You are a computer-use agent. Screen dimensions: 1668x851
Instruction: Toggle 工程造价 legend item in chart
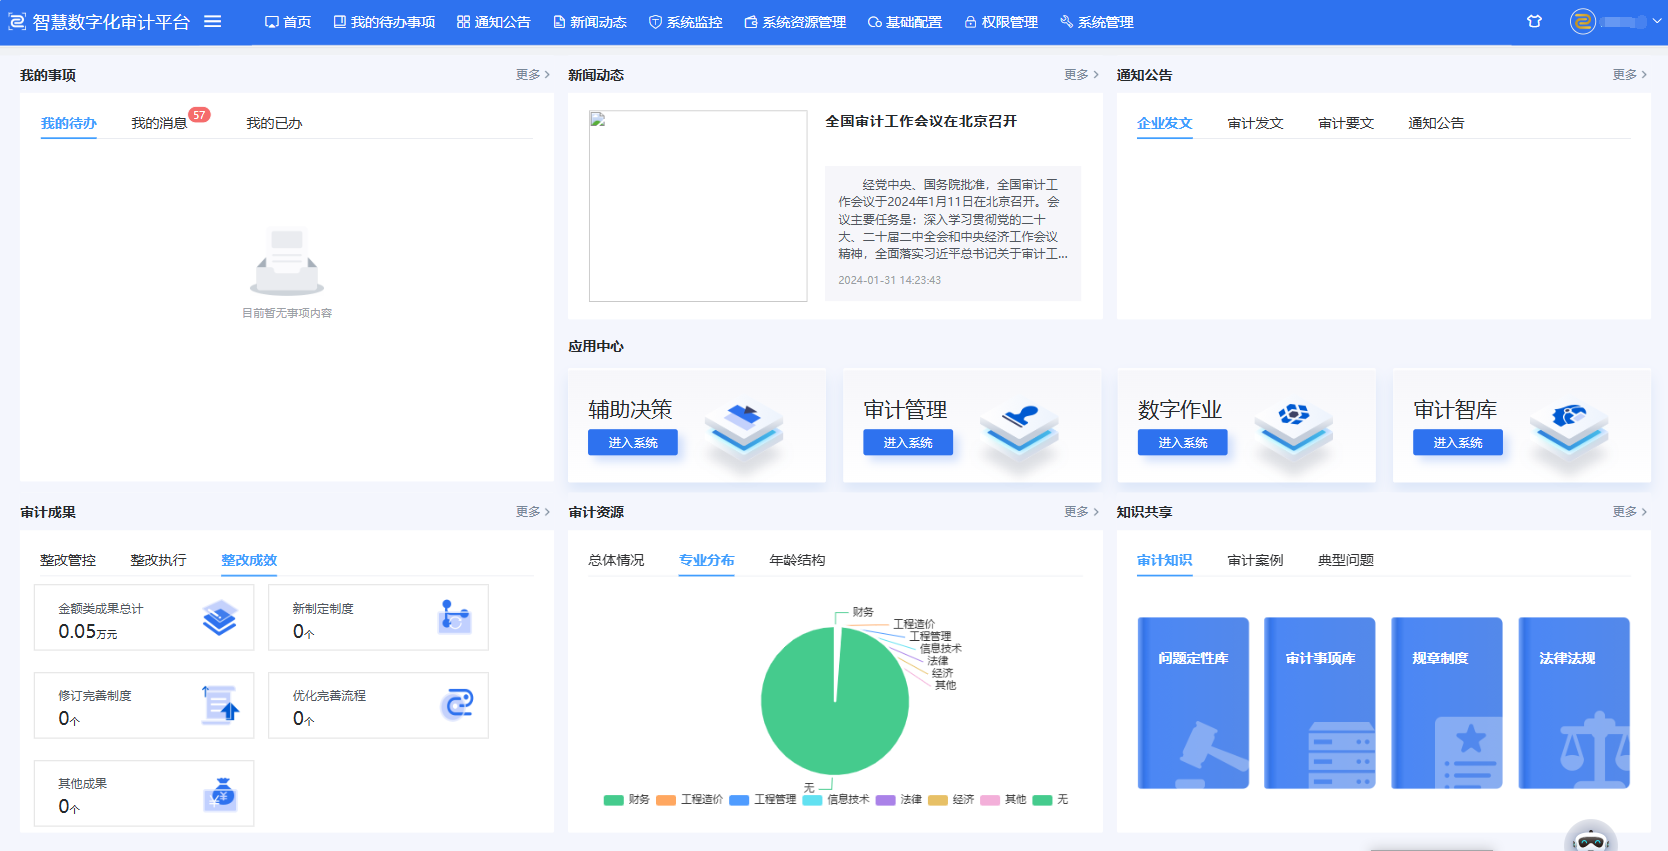pyautogui.click(x=689, y=800)
